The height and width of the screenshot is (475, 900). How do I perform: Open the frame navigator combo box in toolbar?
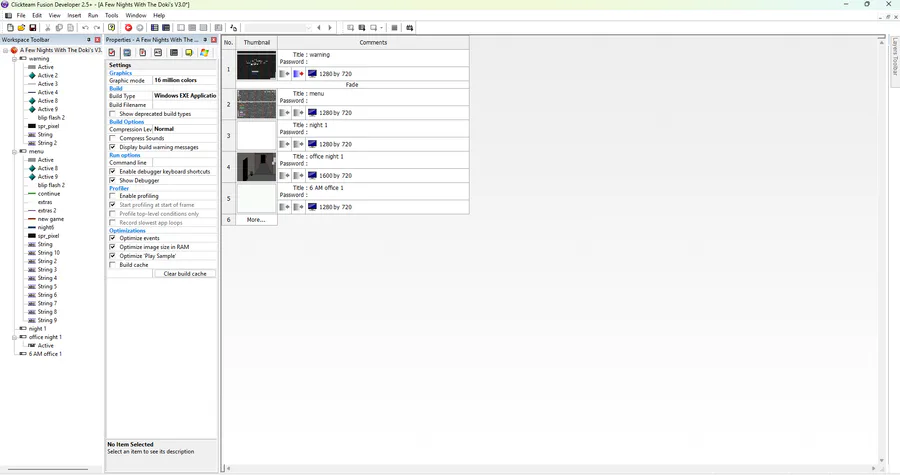(x=278, y=28)
